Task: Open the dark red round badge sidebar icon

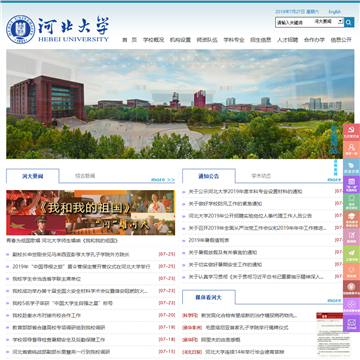Action: pyautogui.click(x=351, y=288)
